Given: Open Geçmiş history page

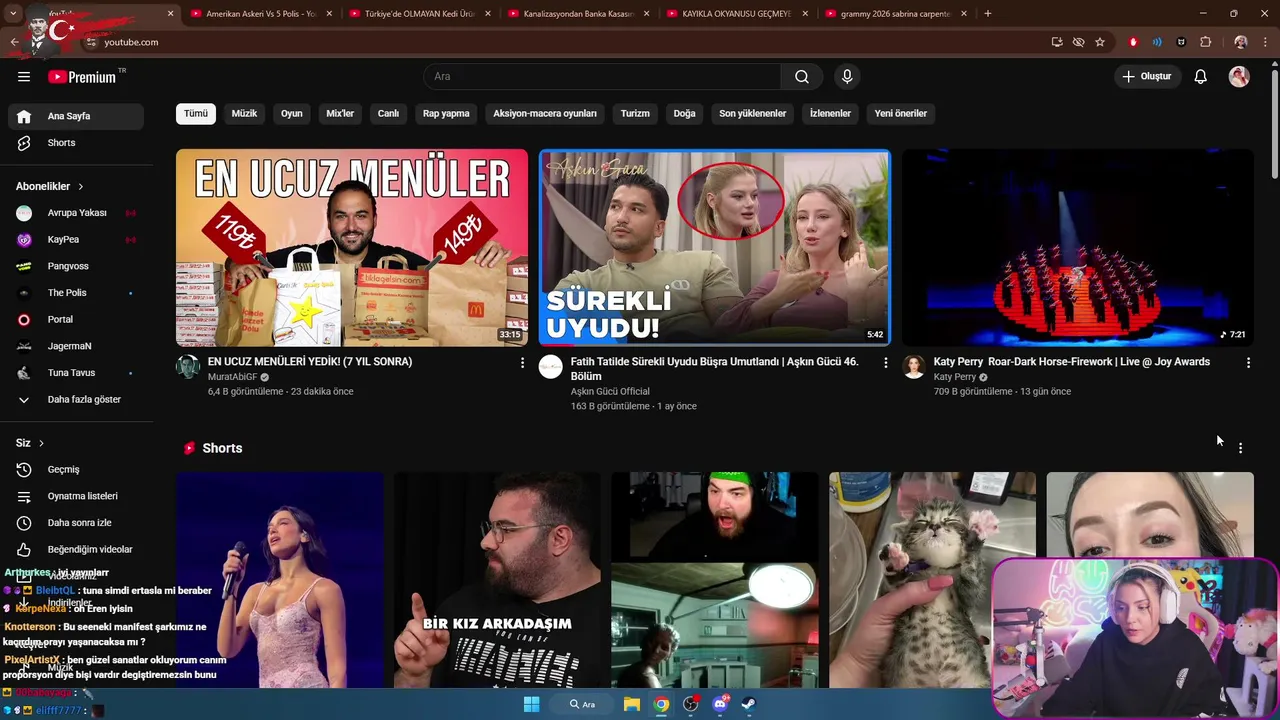Looking at the screenshot, I should [x=76, y=470].
